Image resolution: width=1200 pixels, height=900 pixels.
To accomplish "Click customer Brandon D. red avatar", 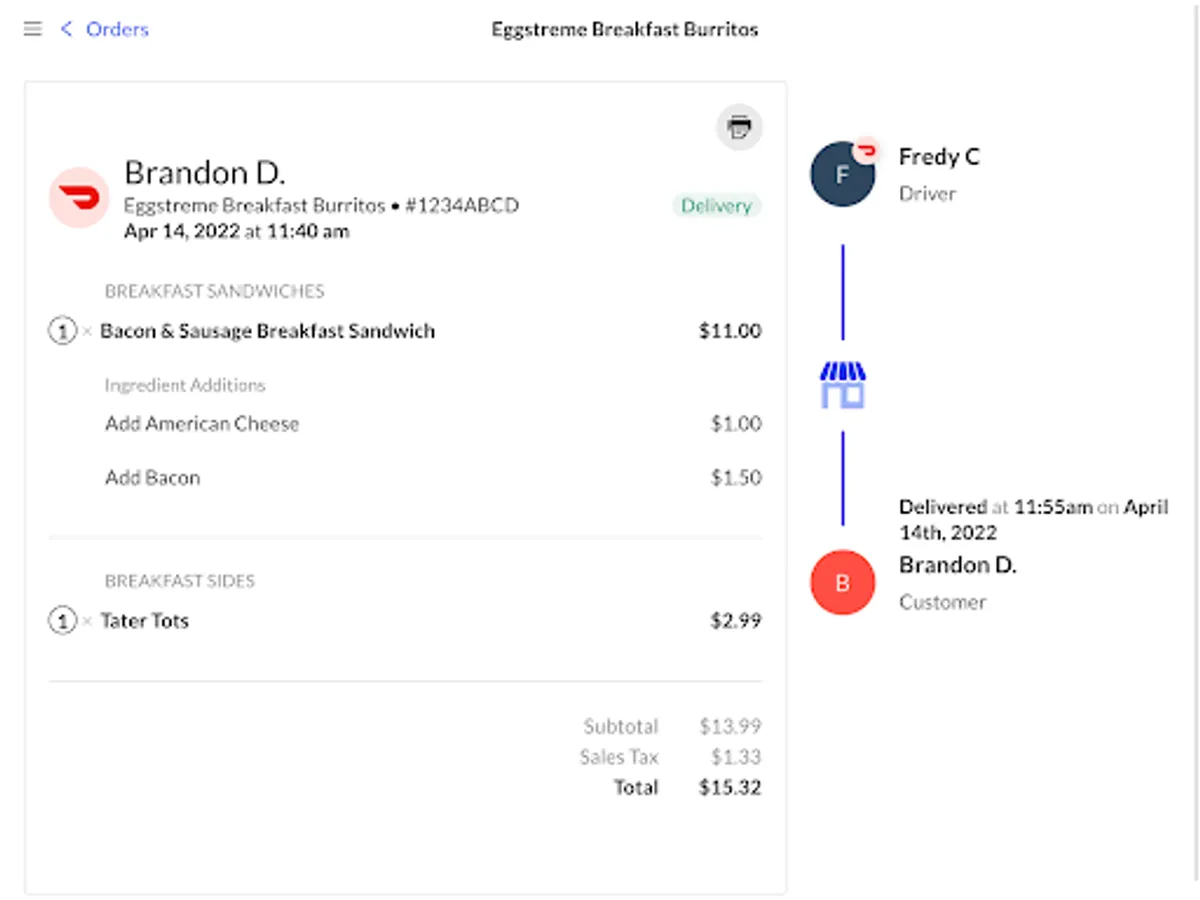I will click(x=842, y=582).
